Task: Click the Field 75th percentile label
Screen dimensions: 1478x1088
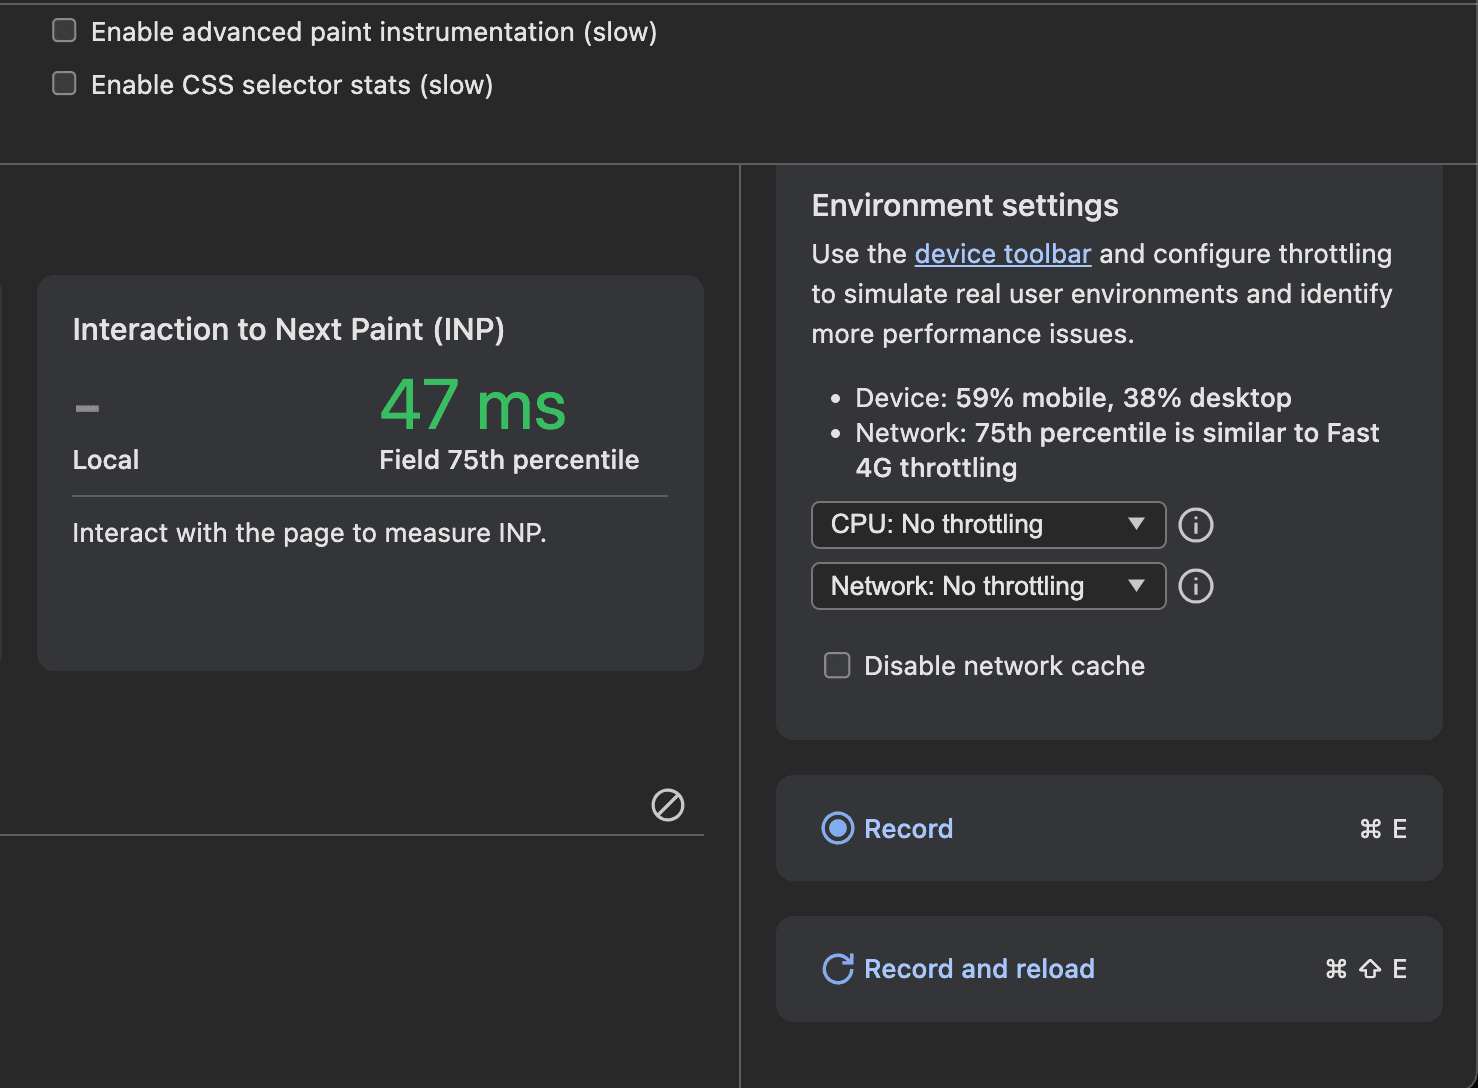Action: point(509,460)
